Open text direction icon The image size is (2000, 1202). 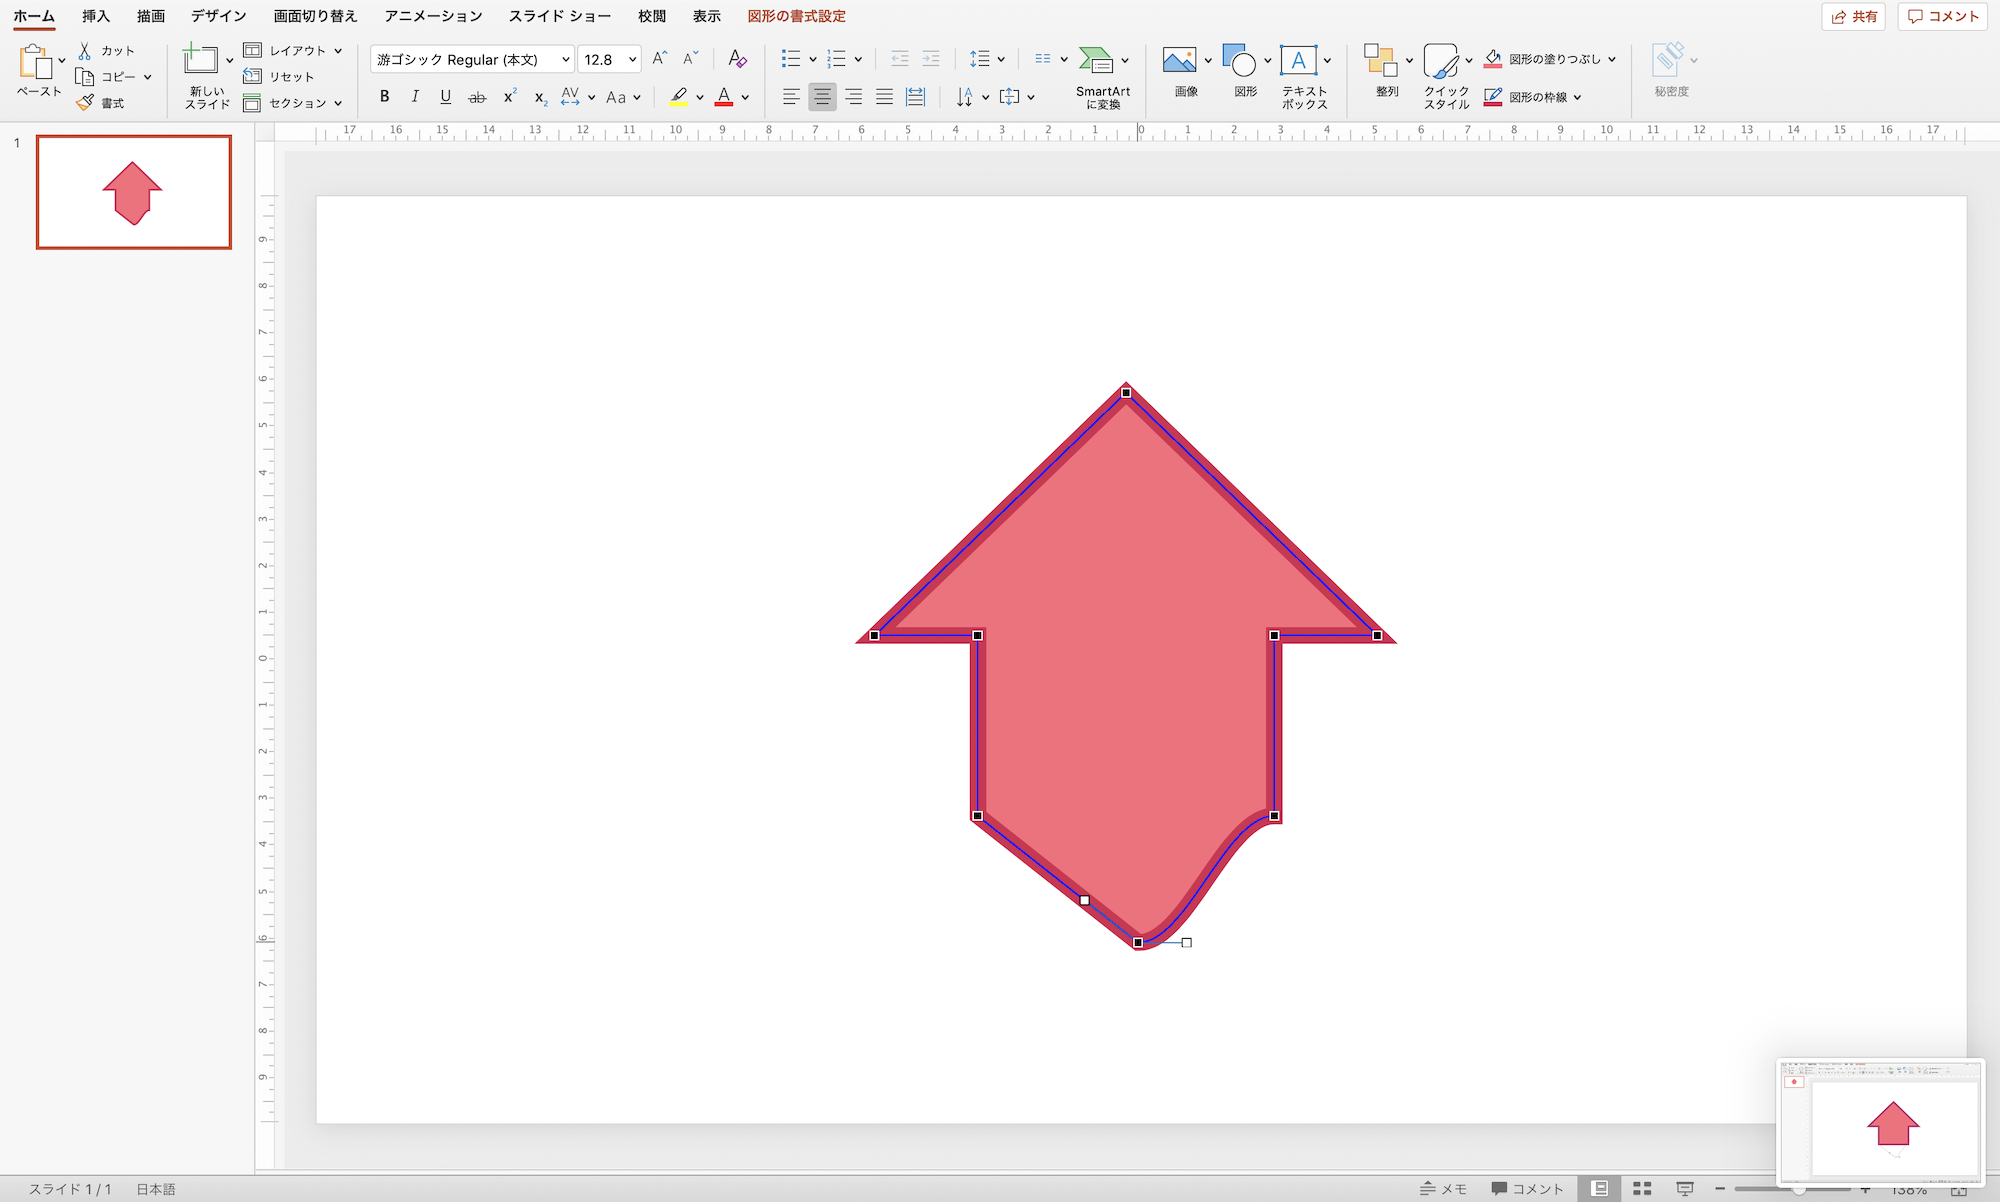(x=964, y=97)
